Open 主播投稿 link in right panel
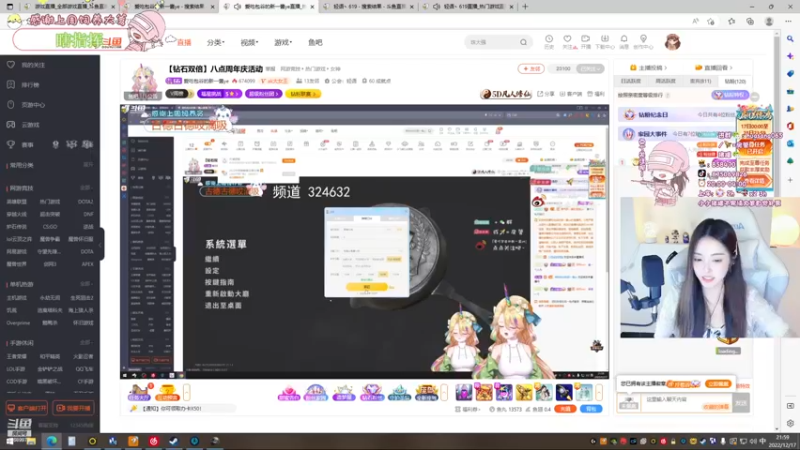Screen dimensions: 800x450 tap(648, 67)
